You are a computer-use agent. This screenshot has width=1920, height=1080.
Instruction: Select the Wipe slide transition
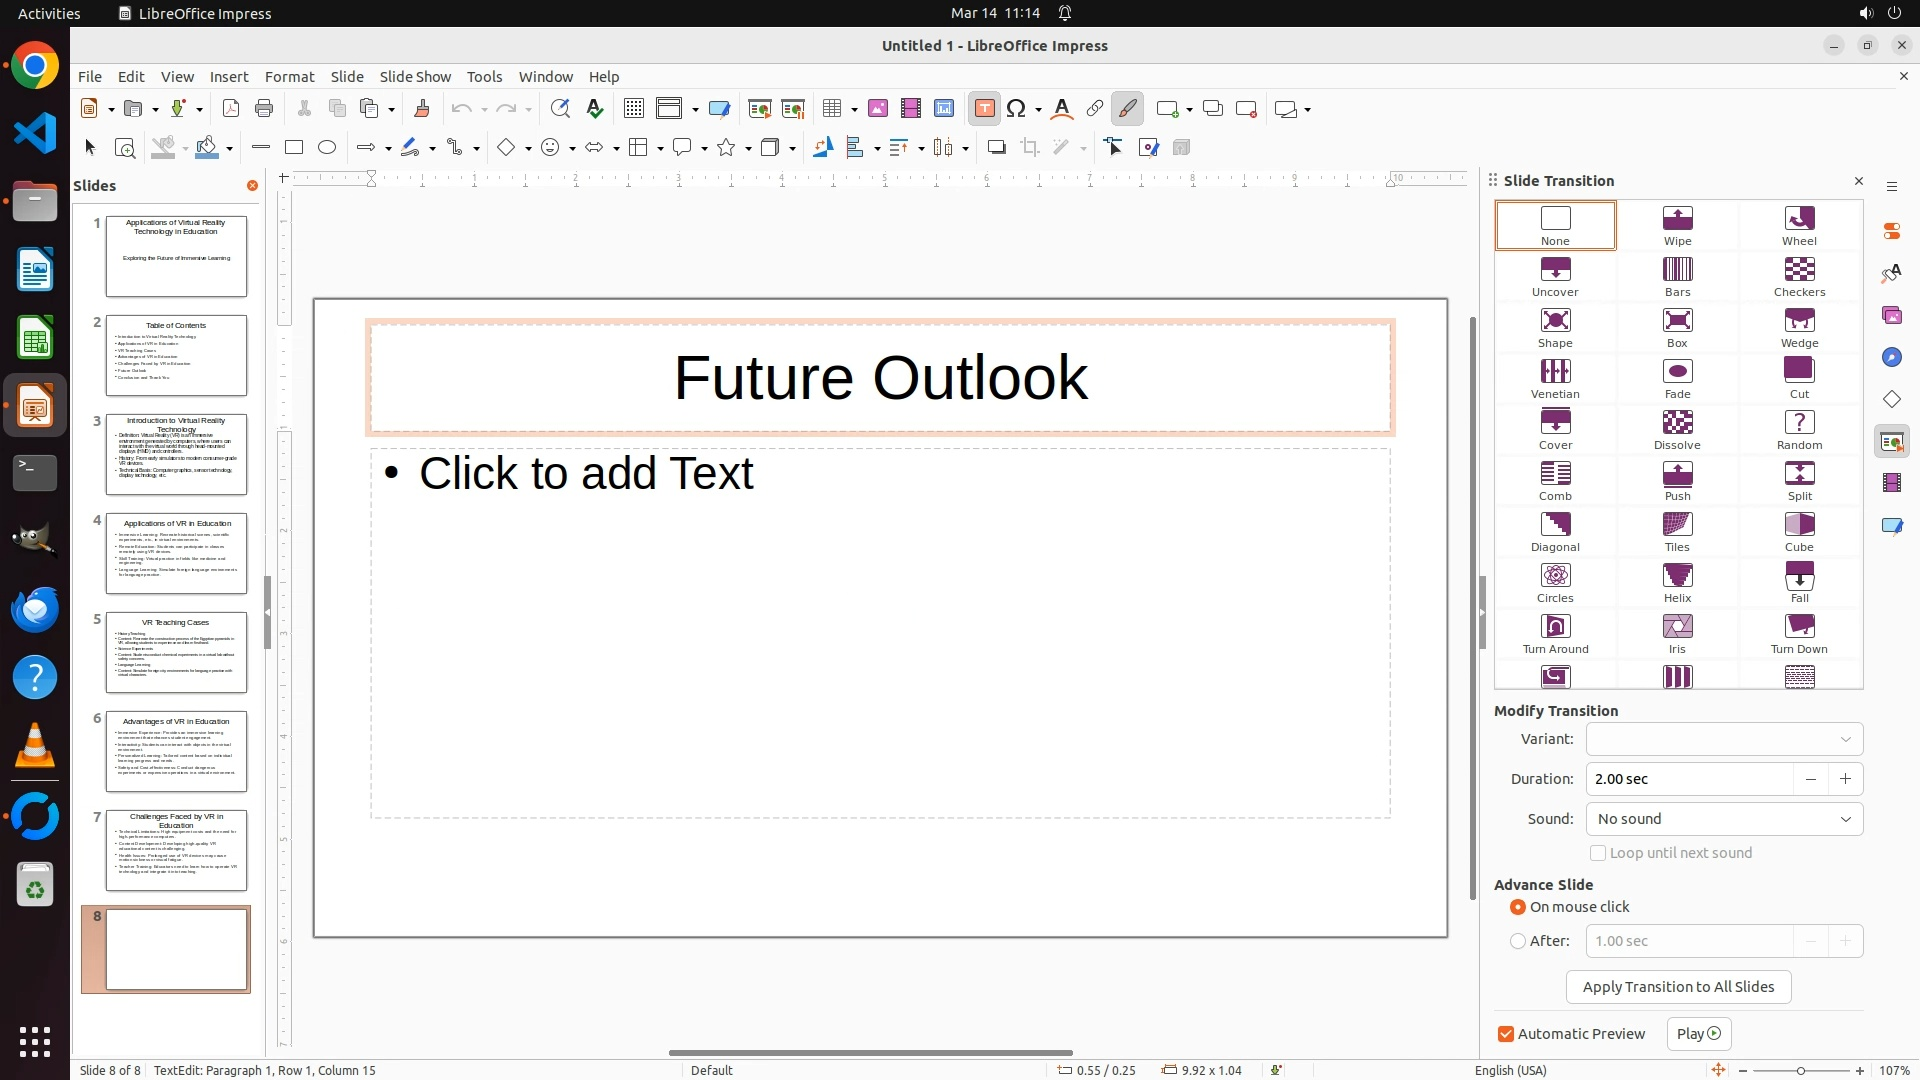click(x=1677, y=225)
